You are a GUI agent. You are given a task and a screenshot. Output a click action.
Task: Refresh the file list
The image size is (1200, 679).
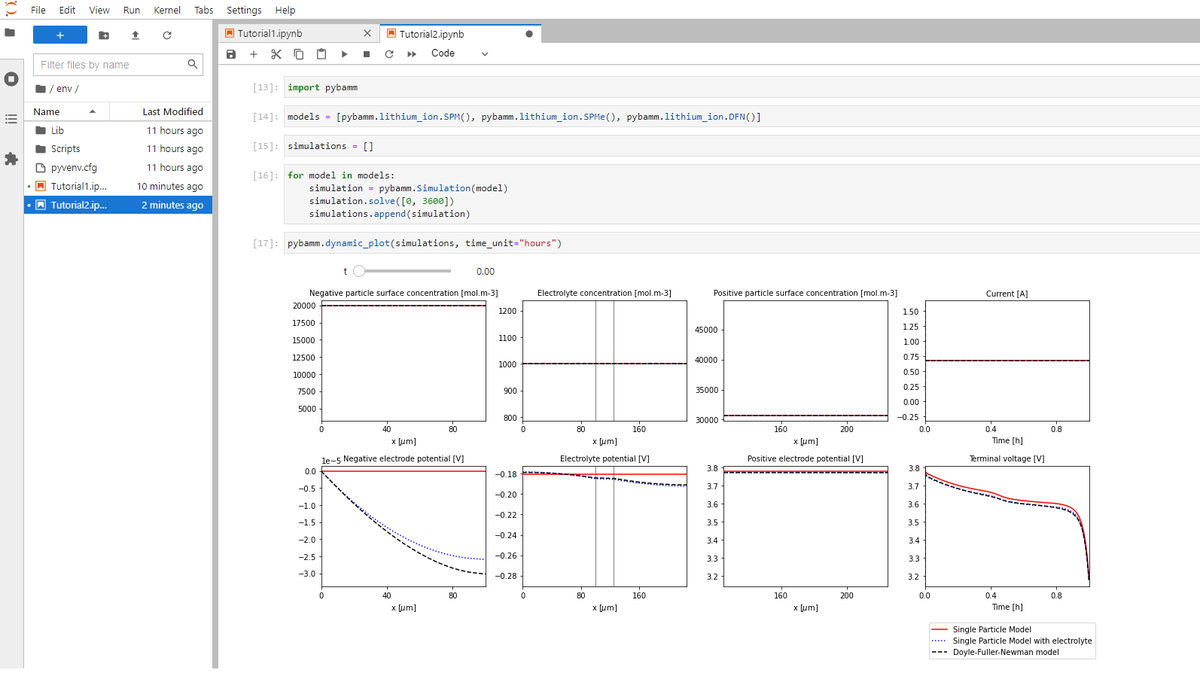[x=167, y=36]
